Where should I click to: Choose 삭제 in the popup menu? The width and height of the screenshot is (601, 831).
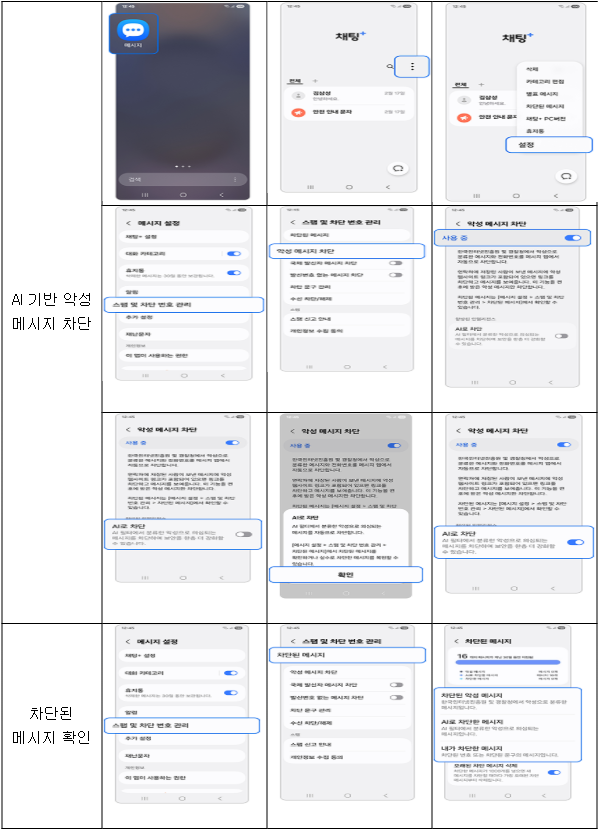coord(532,69)
